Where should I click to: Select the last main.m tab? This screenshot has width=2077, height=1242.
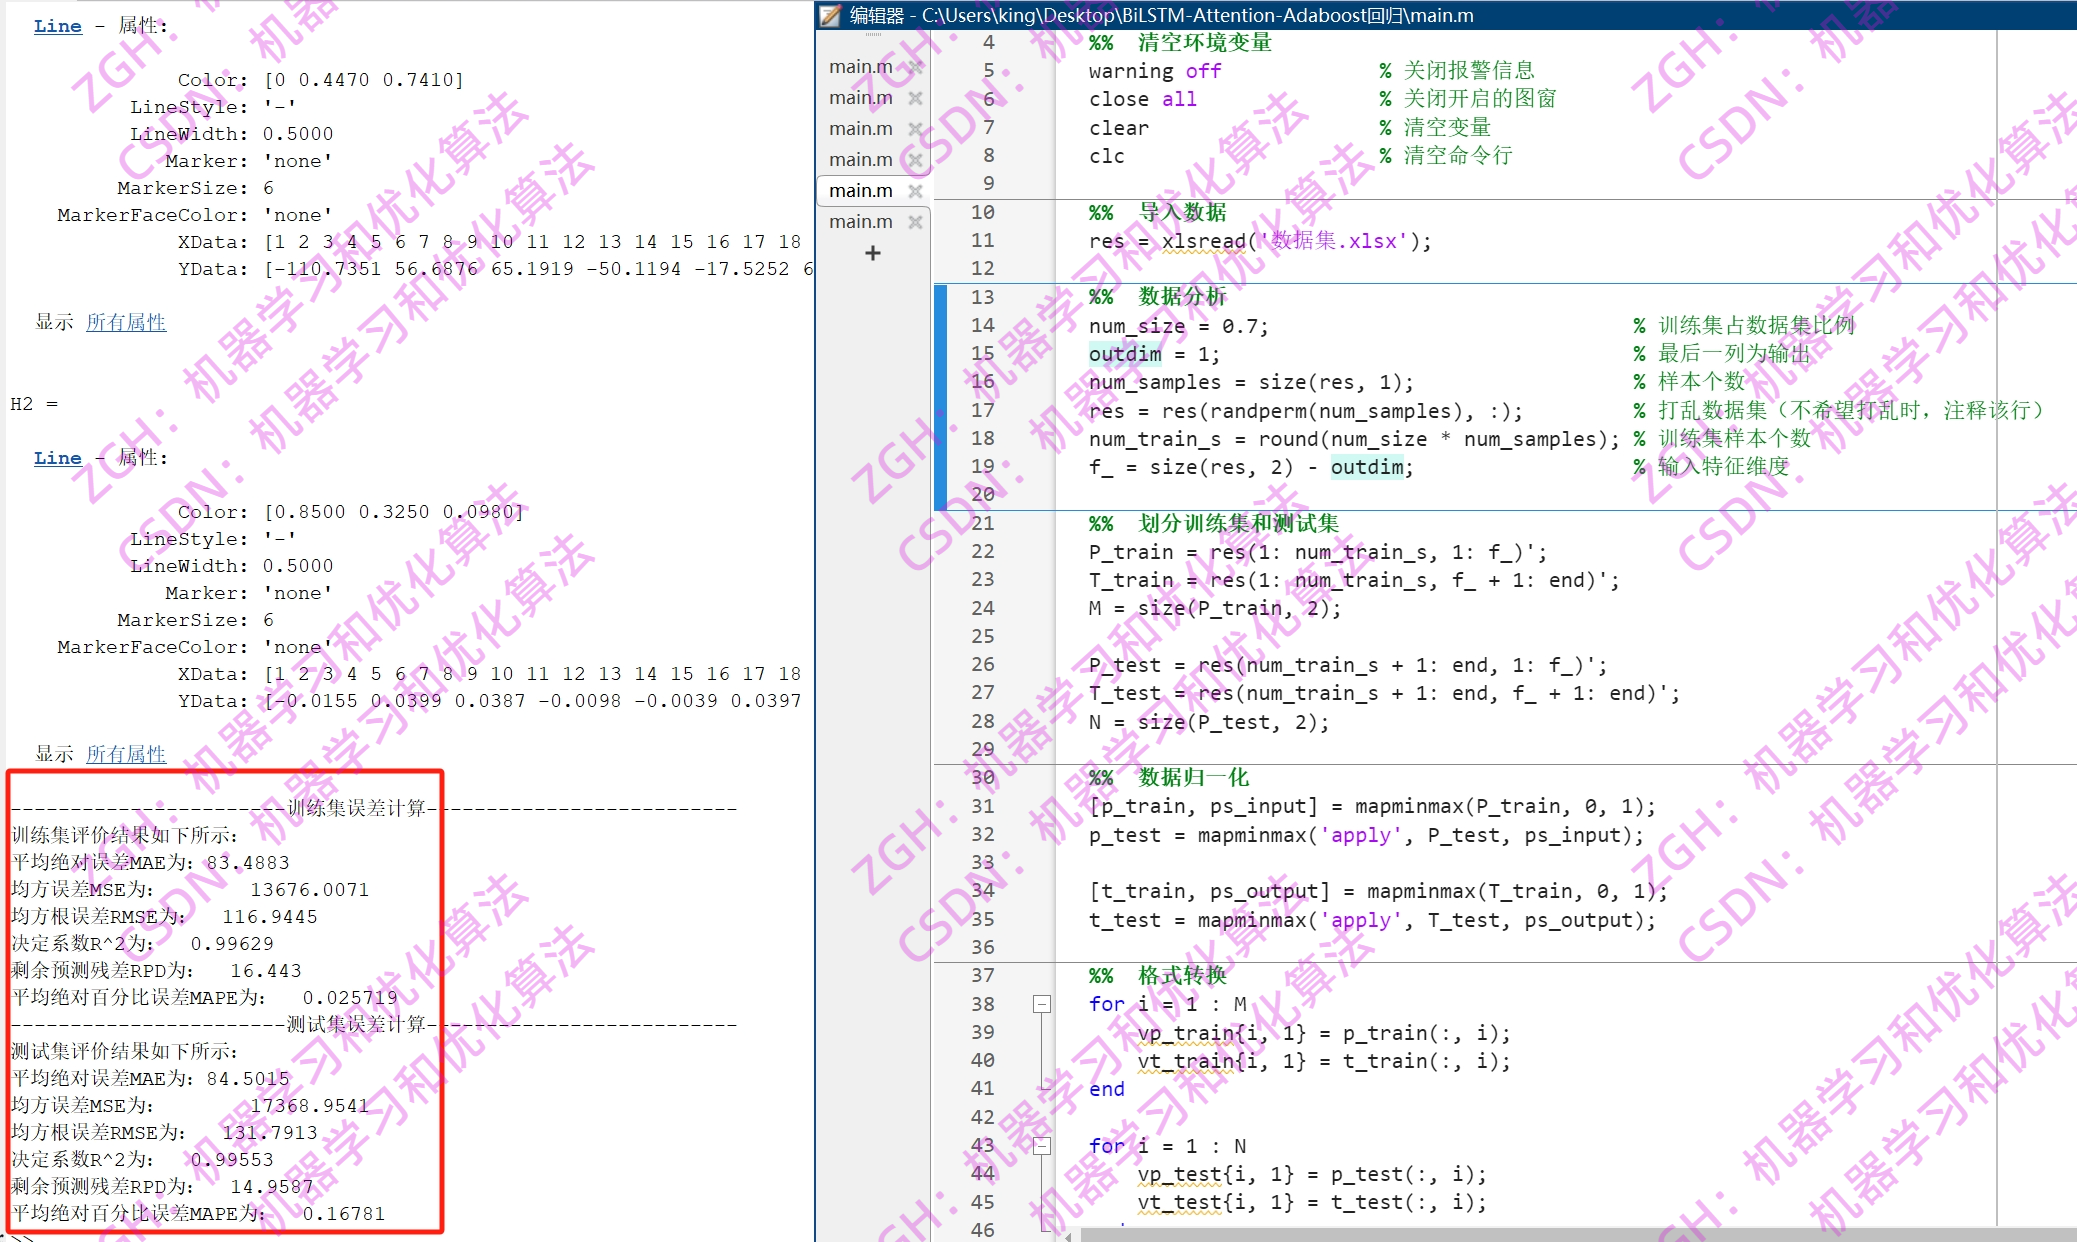click(x=860, y=222)
